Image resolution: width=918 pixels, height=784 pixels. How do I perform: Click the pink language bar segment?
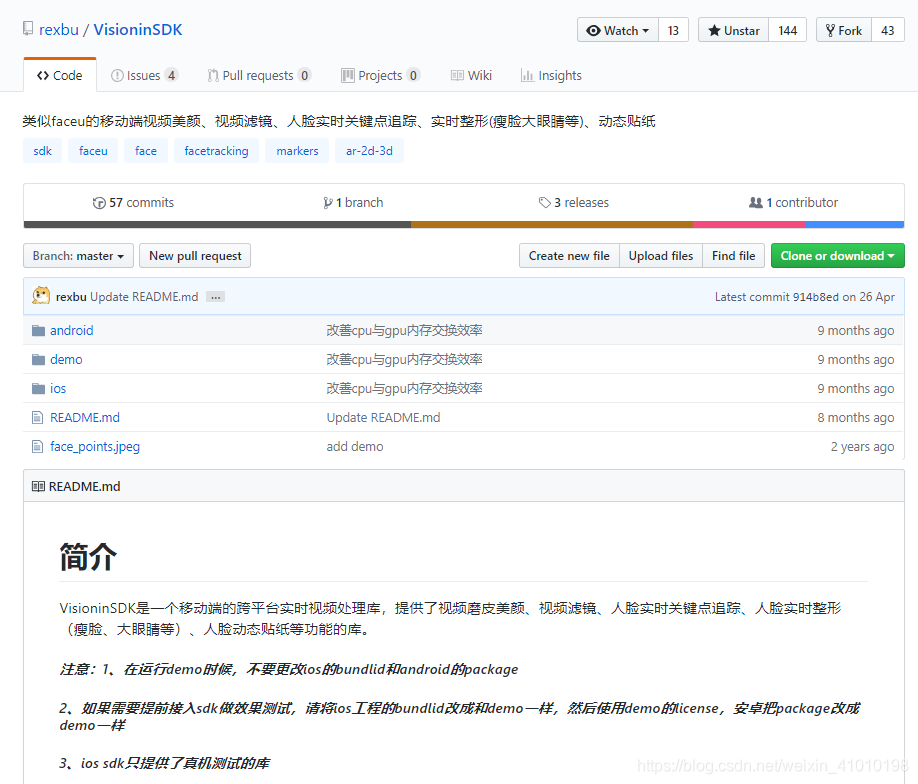749,224
